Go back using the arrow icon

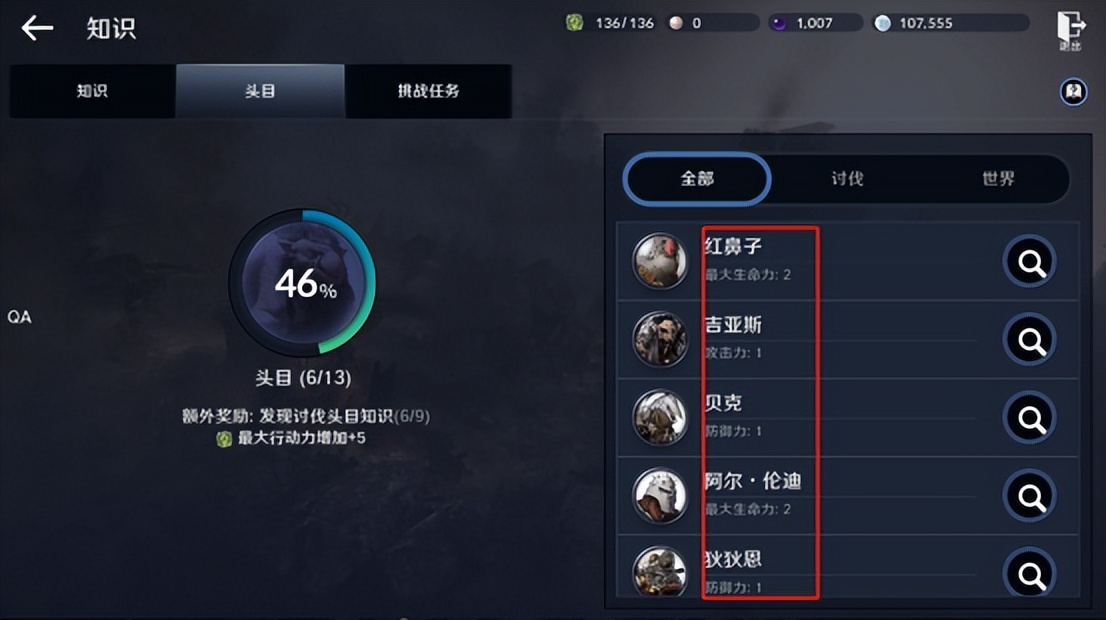[x=37, y=28]
